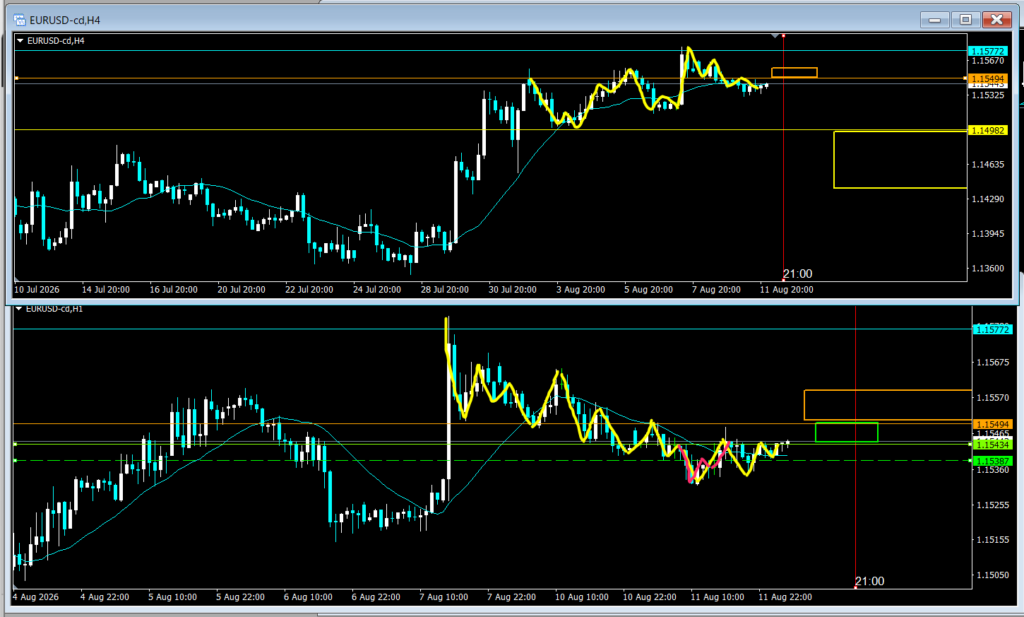Click the 3 Aug 20:00 time label
The height and width of the screenshot is (617, 1024).
[x=581, y=289]
